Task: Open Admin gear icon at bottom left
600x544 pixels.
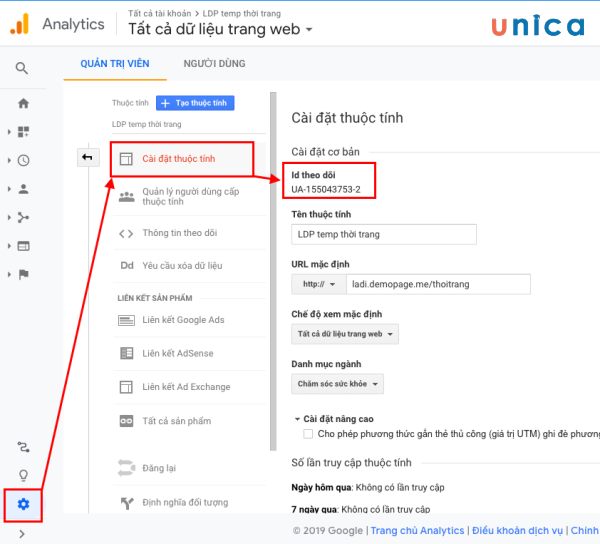Action: pyautogui.click(x=23, y=504)
